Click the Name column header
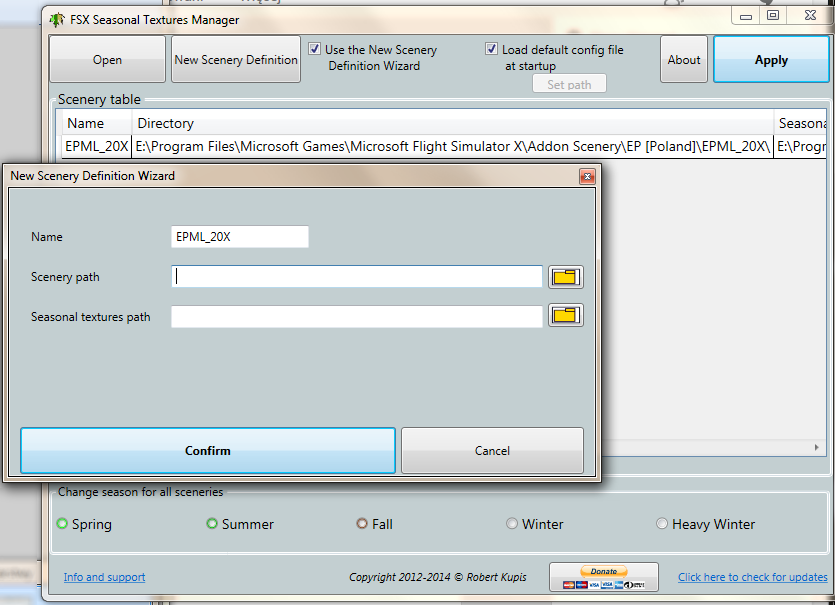 [x=97, y=123]
